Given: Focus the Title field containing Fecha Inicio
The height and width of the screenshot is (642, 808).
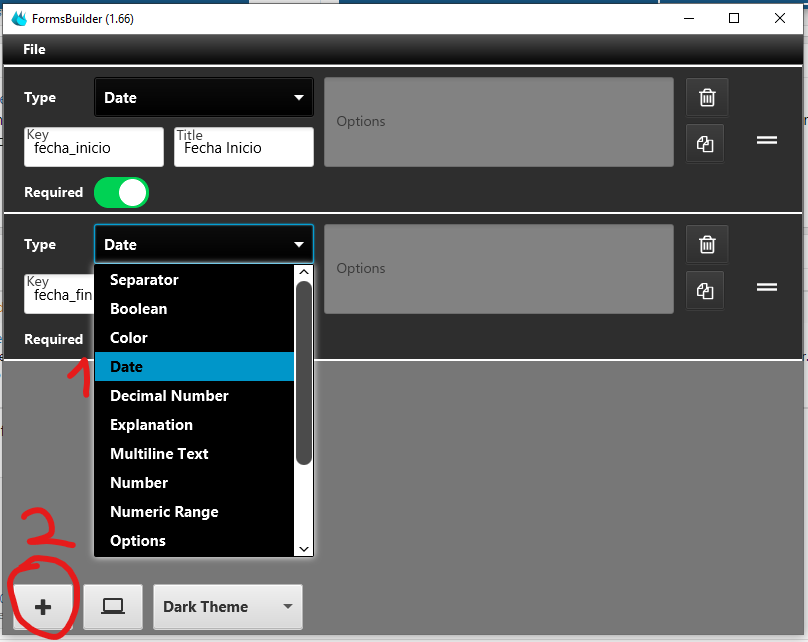Looking at the screenshot, I should click(x=244, y=147).
